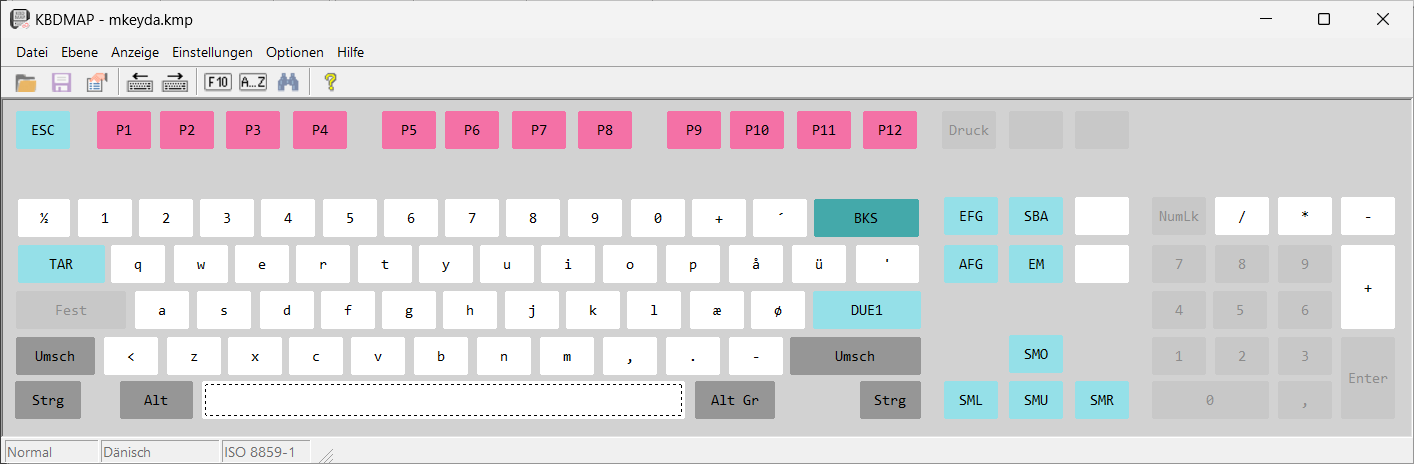This screenshot has height=464, width=1414.
Task: Click the A..Z toolbar icon
Action: click(x=253, y=83)
